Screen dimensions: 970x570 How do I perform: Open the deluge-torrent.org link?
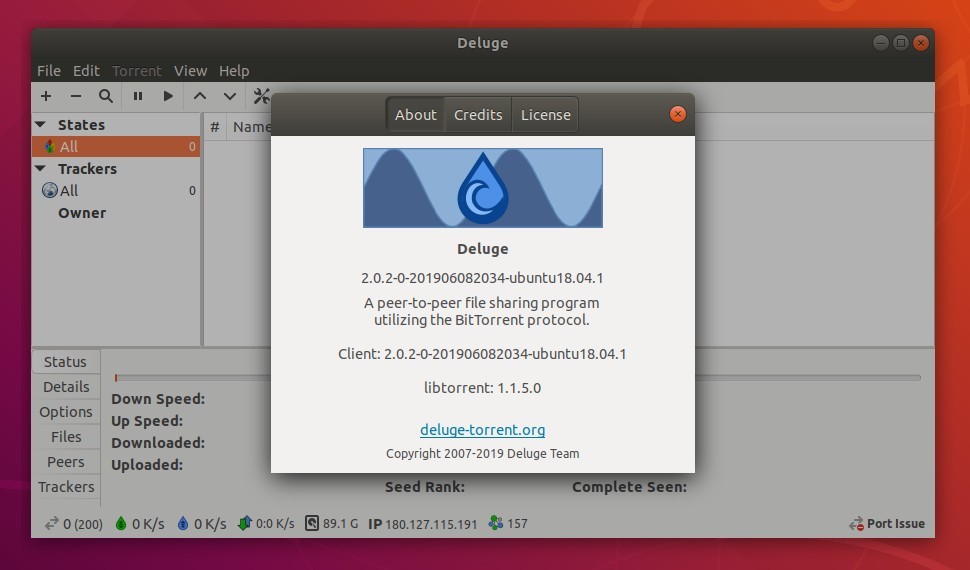coord(483,430)
